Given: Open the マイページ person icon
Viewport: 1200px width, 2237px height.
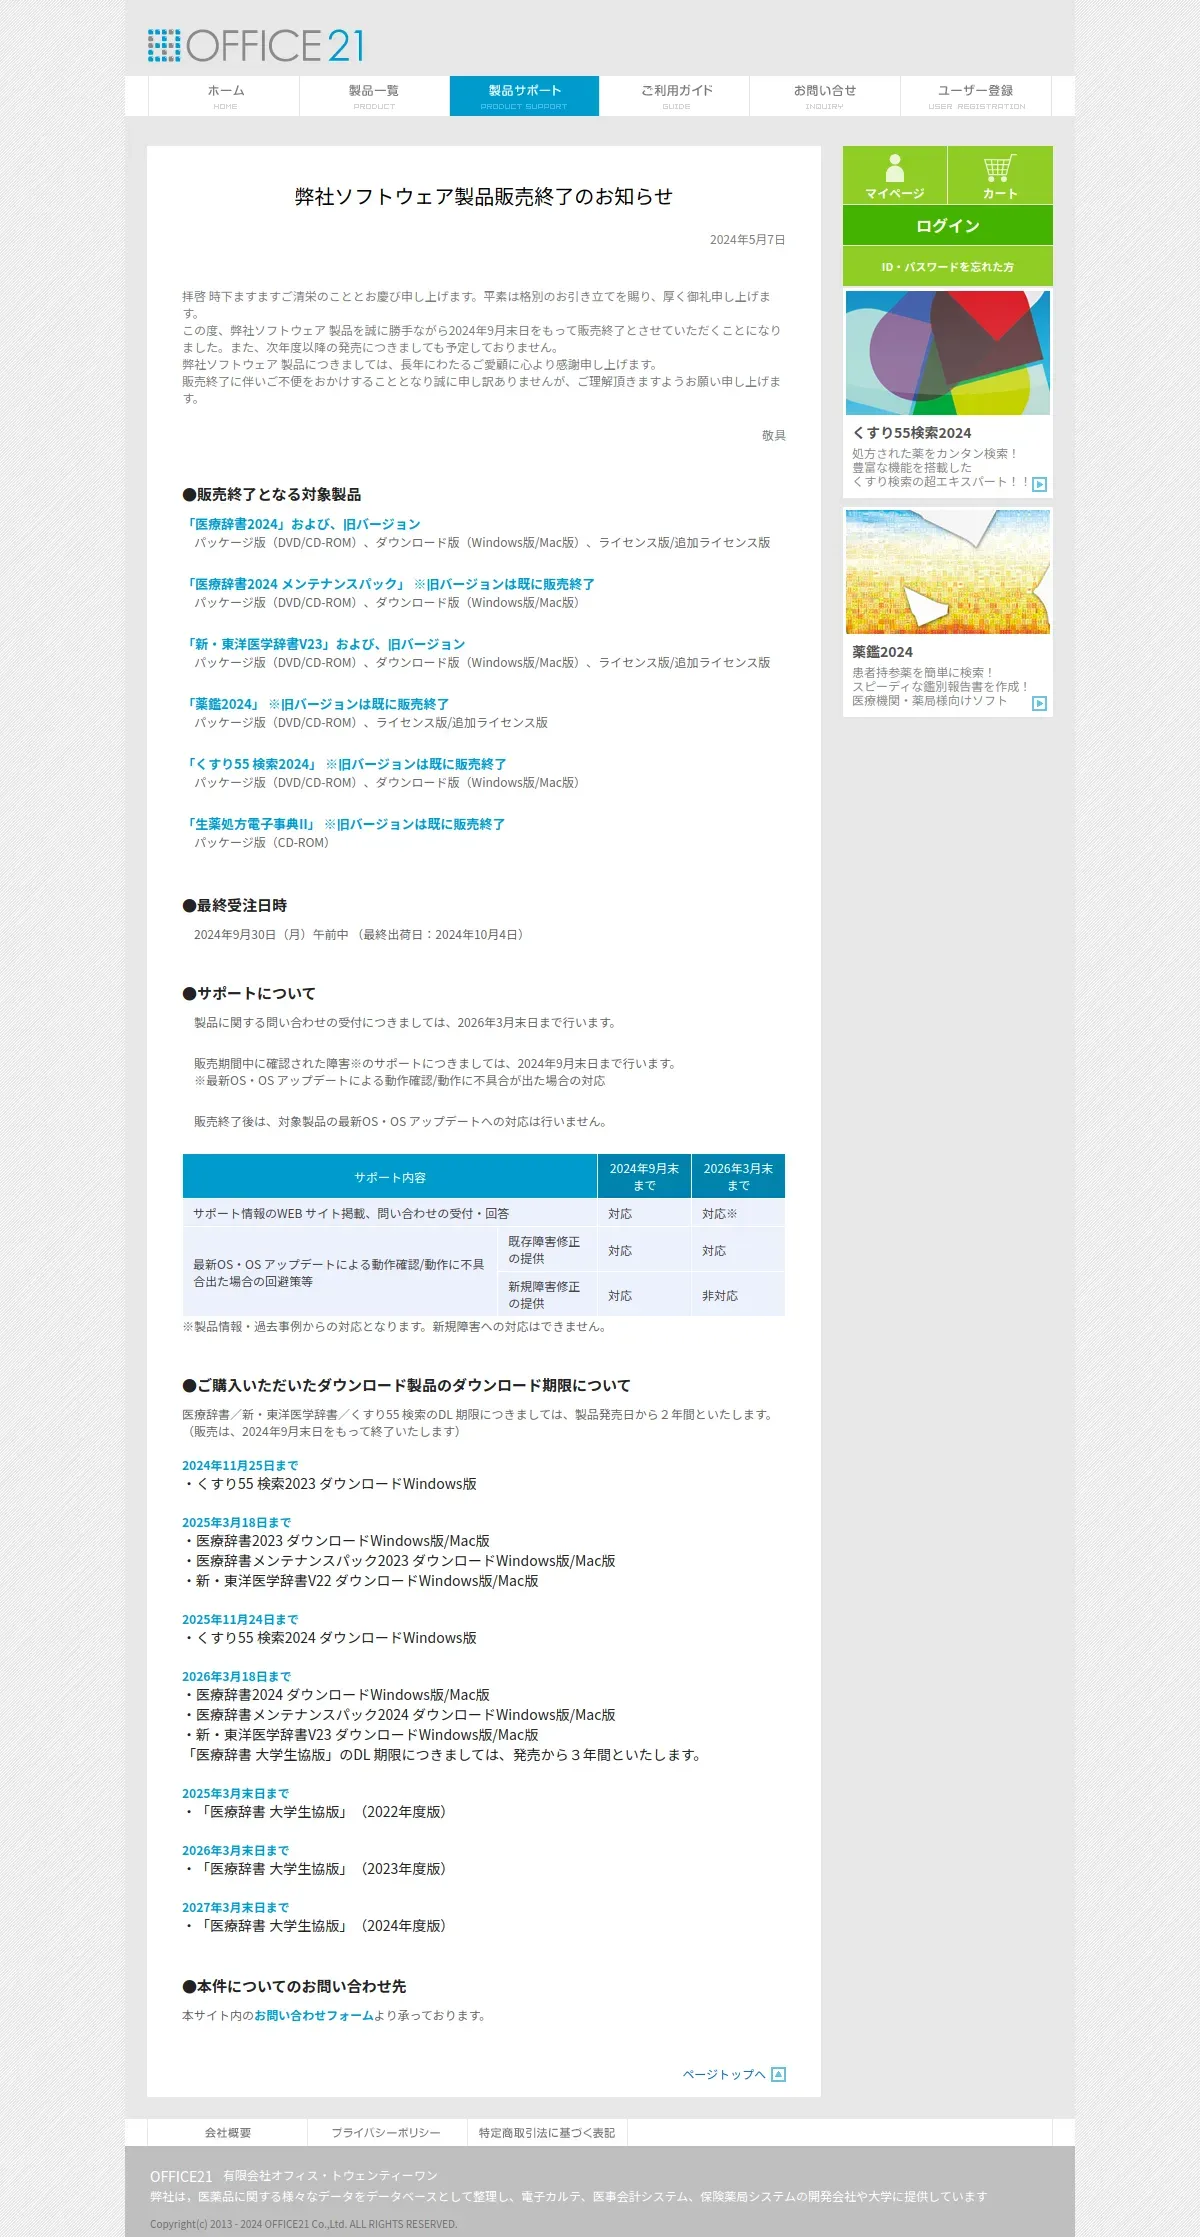Looking at the screenshot, I should (895, 167).
